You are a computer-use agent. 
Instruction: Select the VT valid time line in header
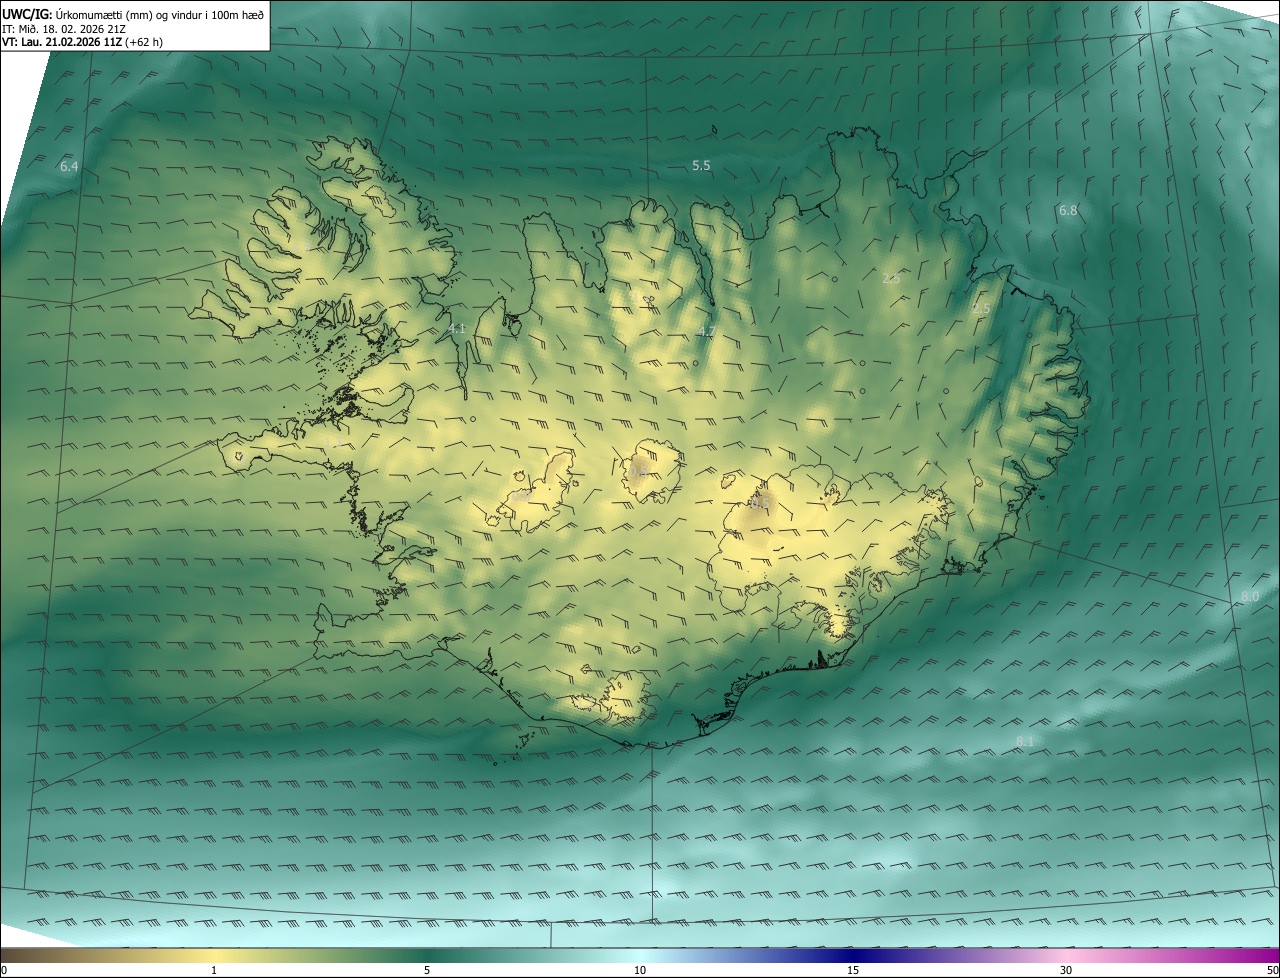(x=82, y=41)
